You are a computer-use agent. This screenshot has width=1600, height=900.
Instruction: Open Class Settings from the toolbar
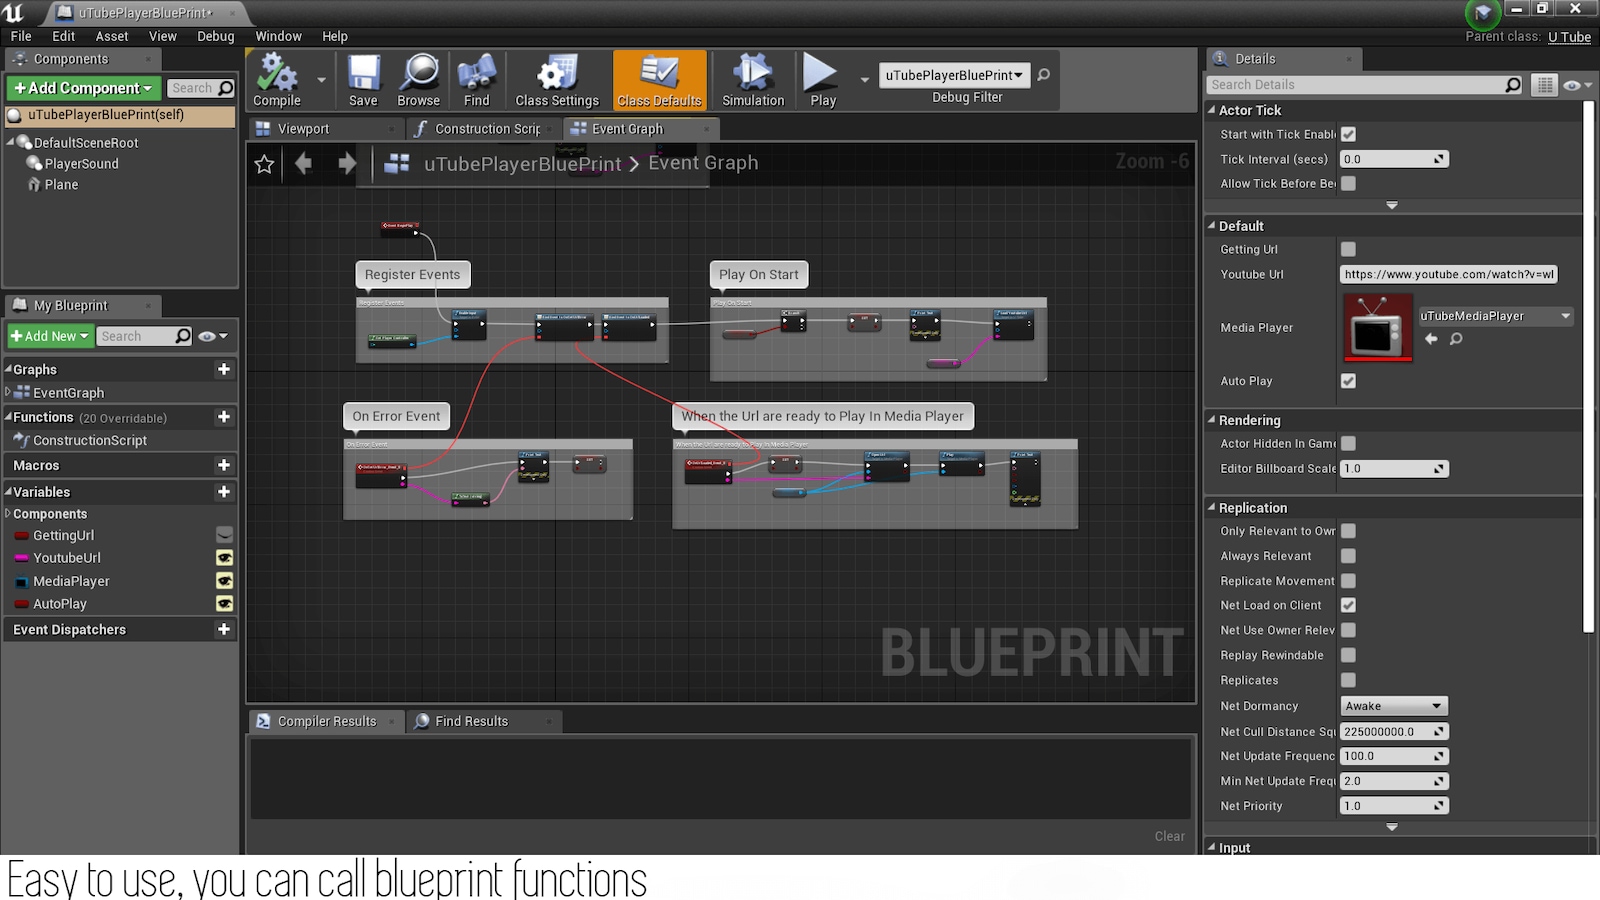click(556, 75)
